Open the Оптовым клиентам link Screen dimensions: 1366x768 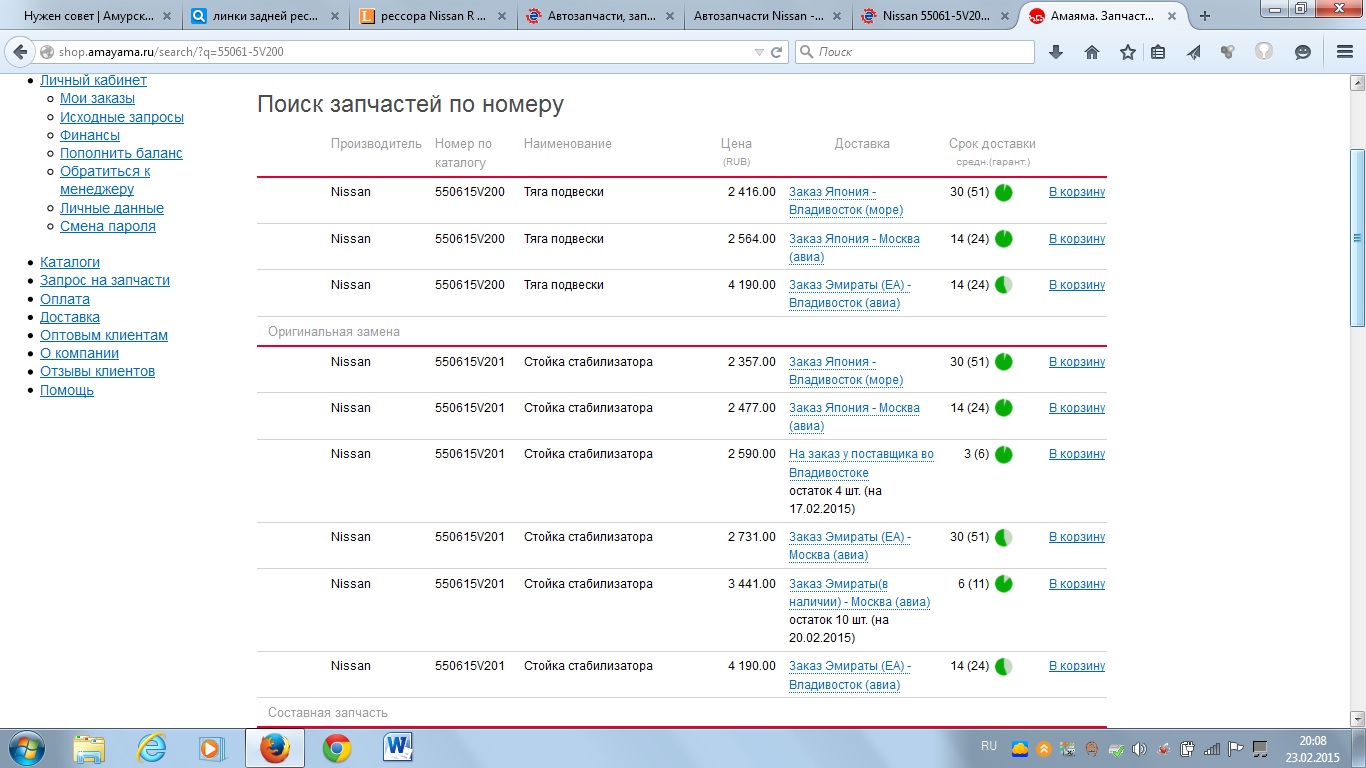104,335
